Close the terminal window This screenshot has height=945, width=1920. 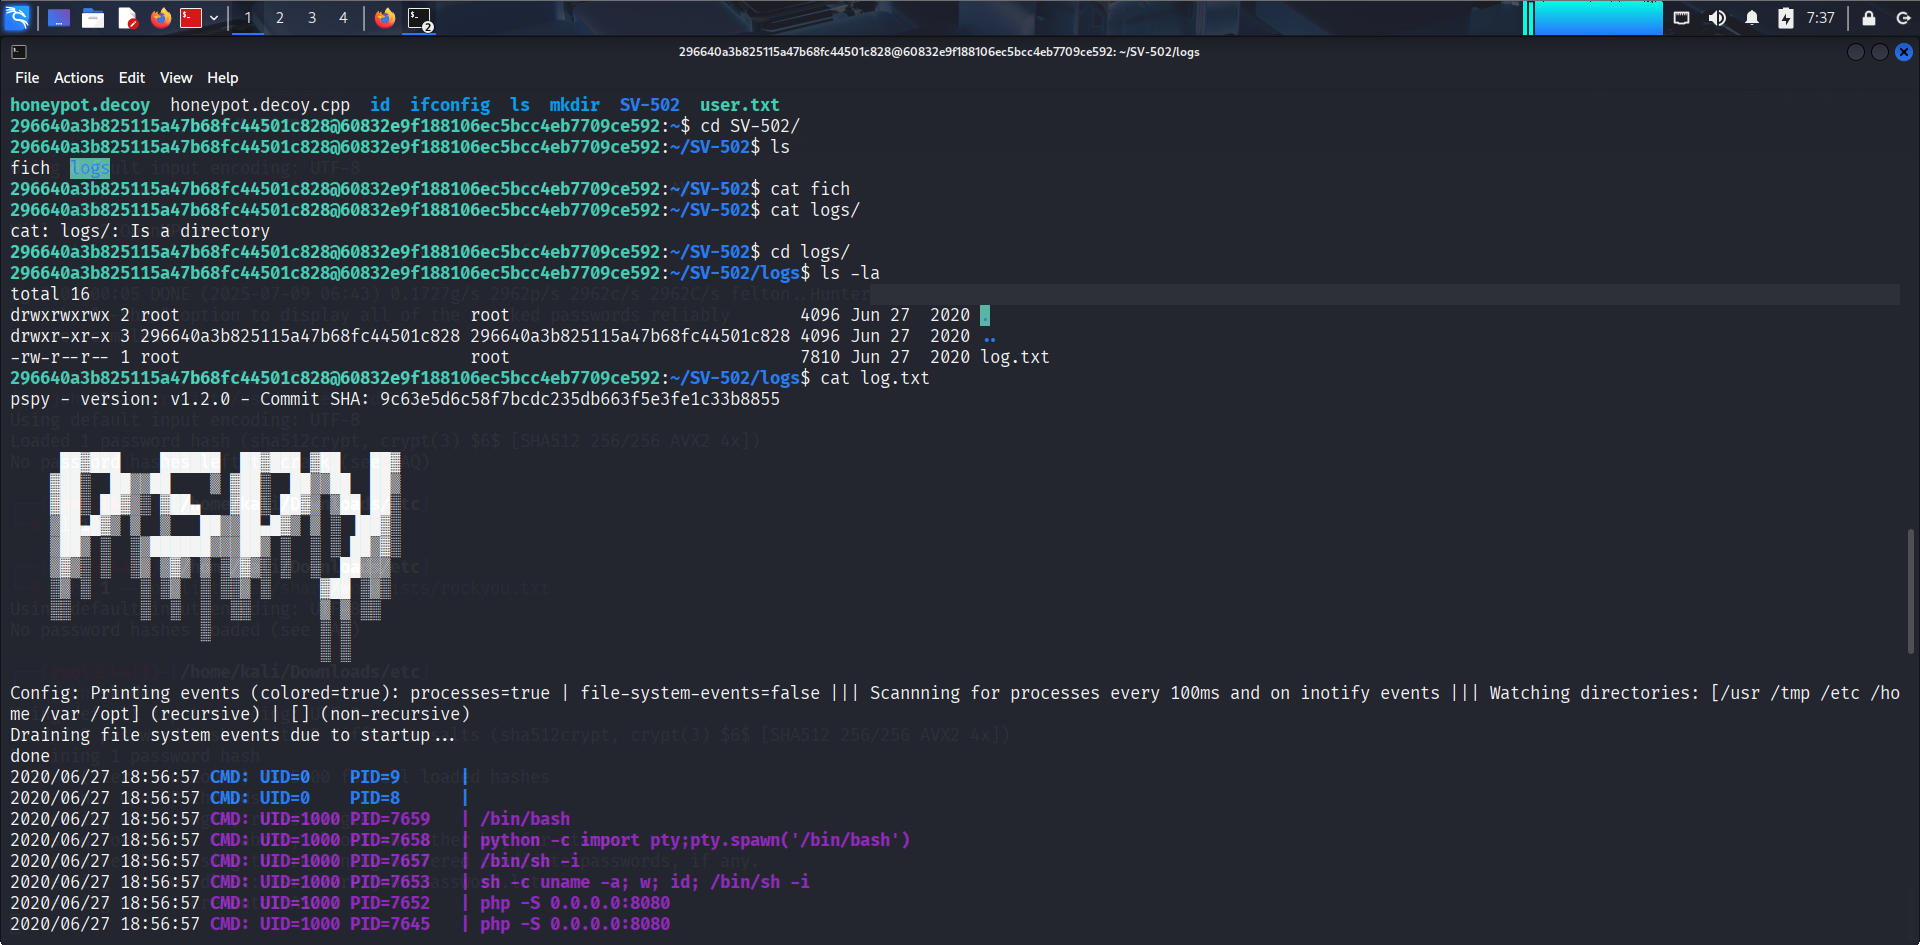point(1904,52)
